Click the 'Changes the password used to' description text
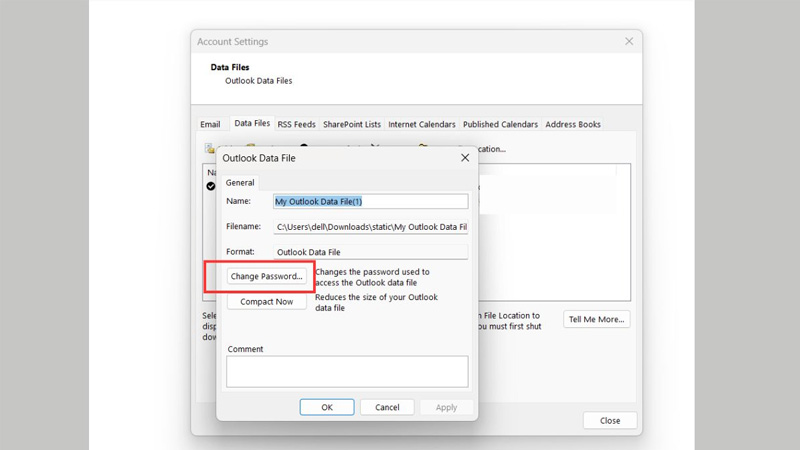Screen dimensions: 800x450 [x=372, y=272]
